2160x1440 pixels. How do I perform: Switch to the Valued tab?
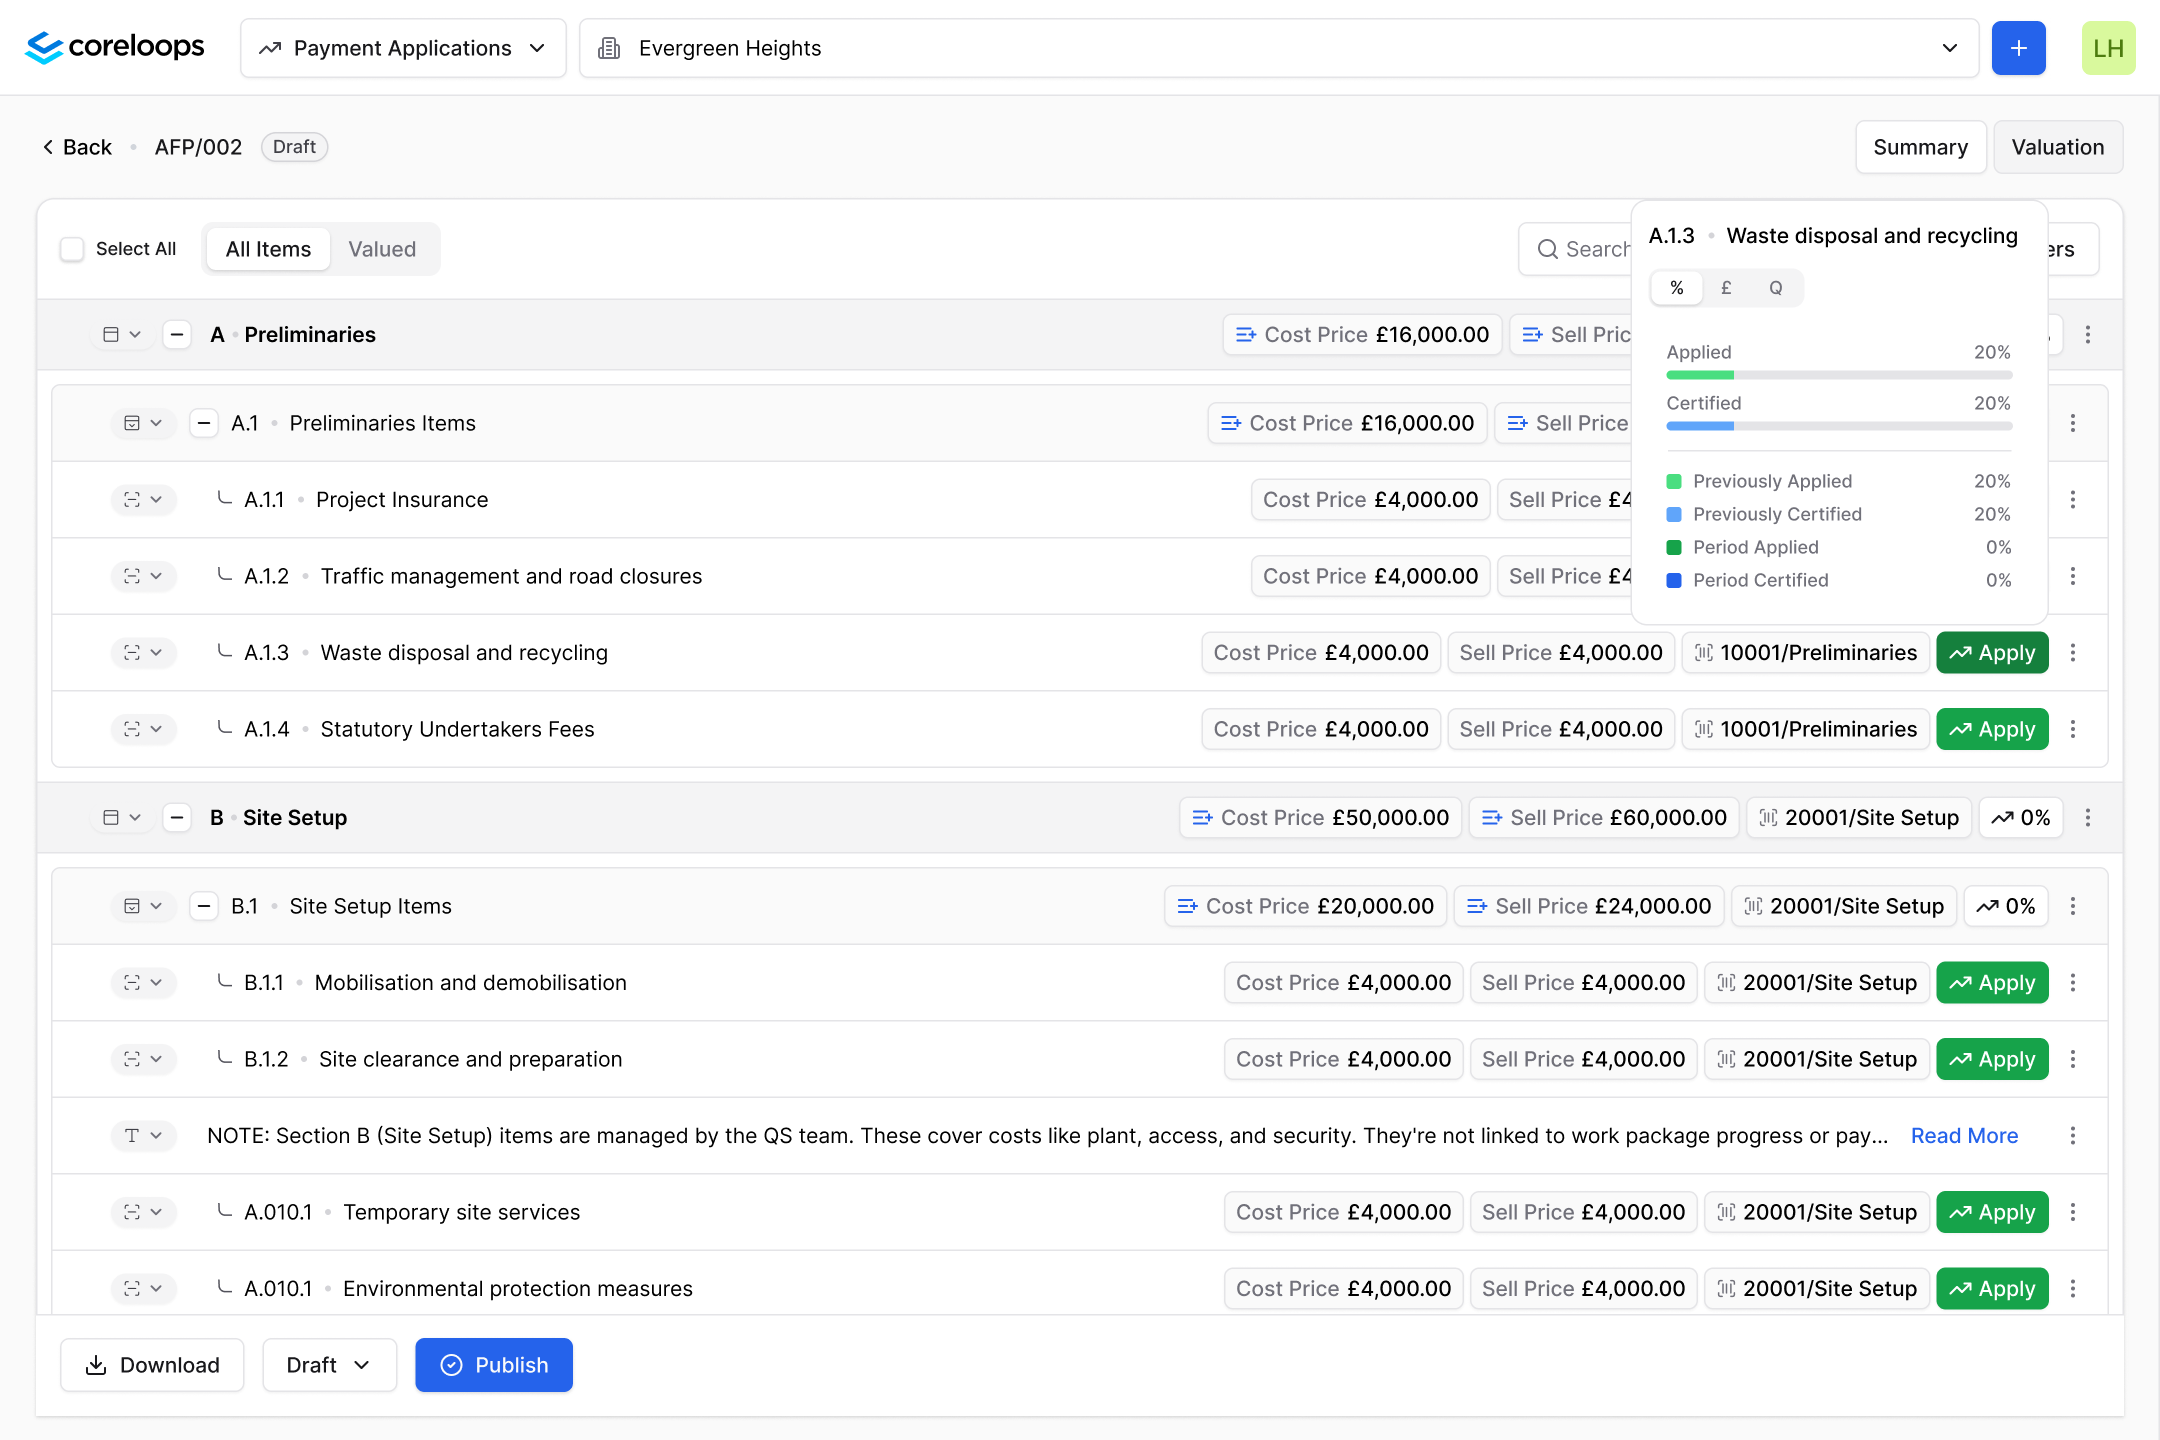[382, 249]
